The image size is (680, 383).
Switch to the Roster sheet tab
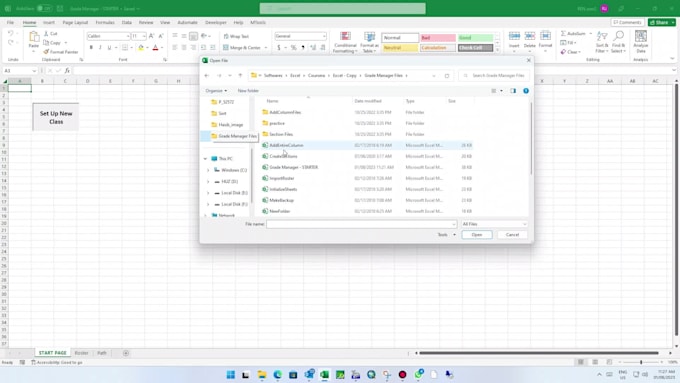coord(81,353)
